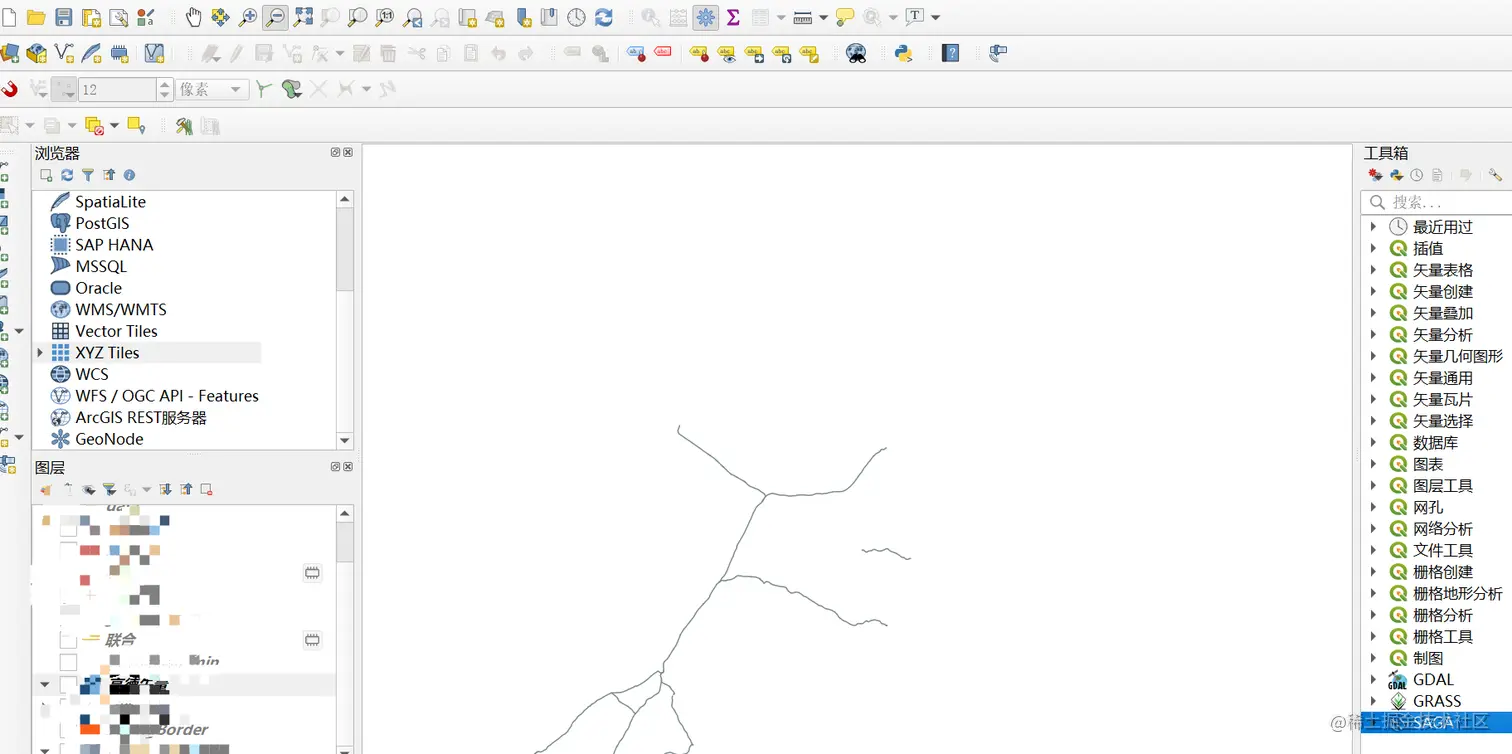Select WMS/WMTS in the browser tree
Image resolution: width=1512 pixels, height=754 pixels.
tap(121, 309)
